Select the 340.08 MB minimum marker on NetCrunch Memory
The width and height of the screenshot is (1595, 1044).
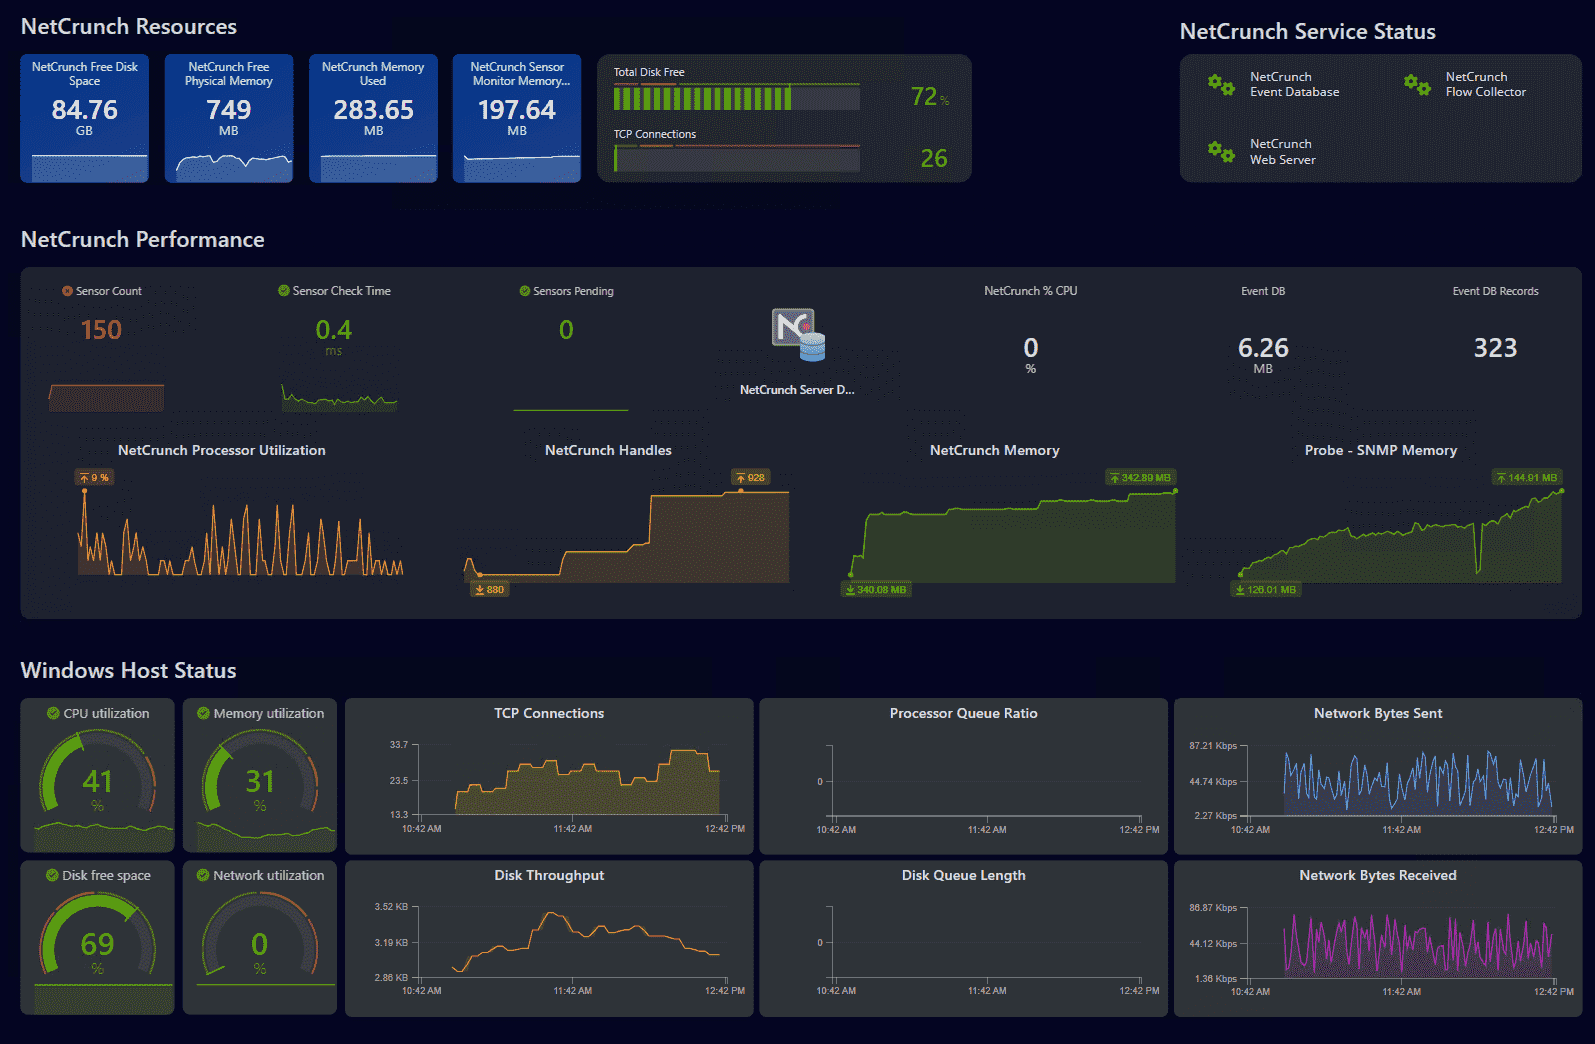(876, 590)
